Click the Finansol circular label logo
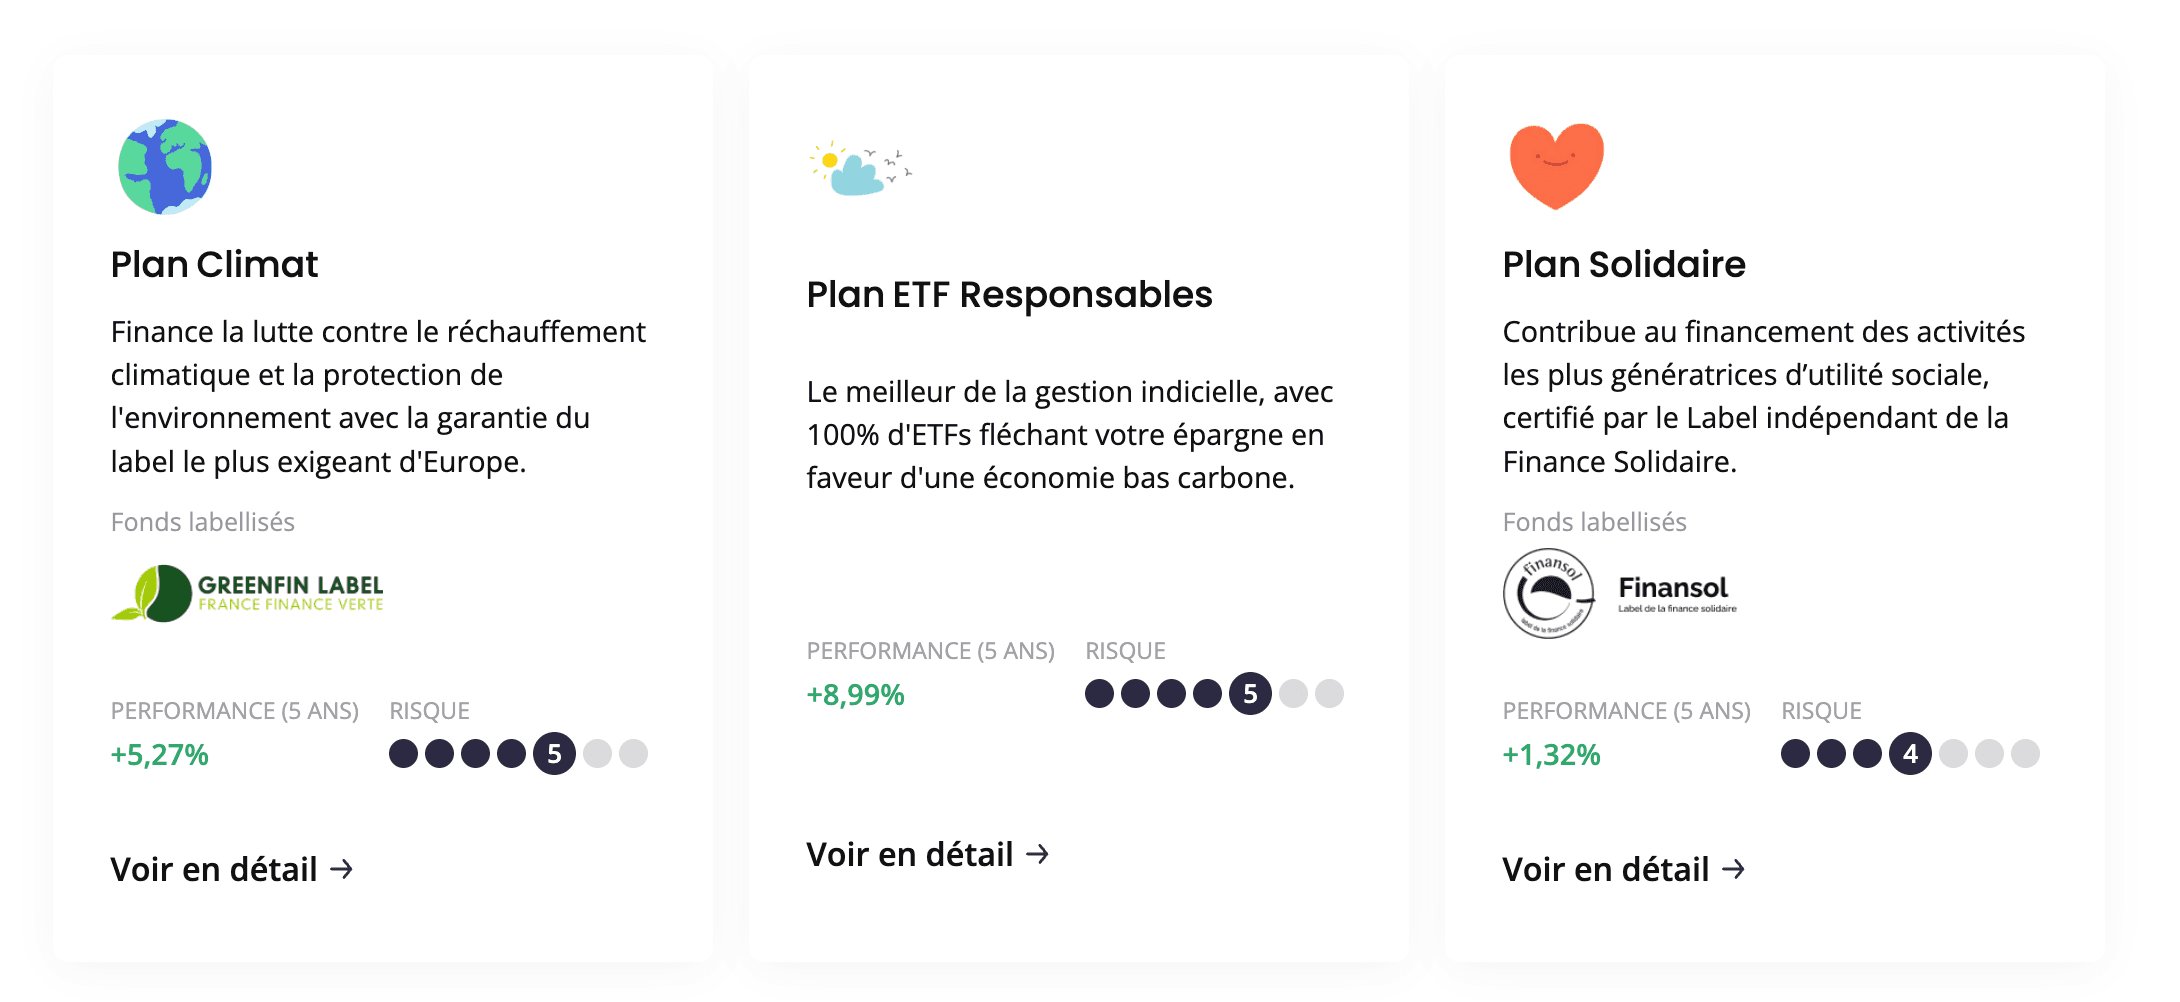Viewport: 2180px width, 1002px height. pyautogui.click(x=1548, y=593)
